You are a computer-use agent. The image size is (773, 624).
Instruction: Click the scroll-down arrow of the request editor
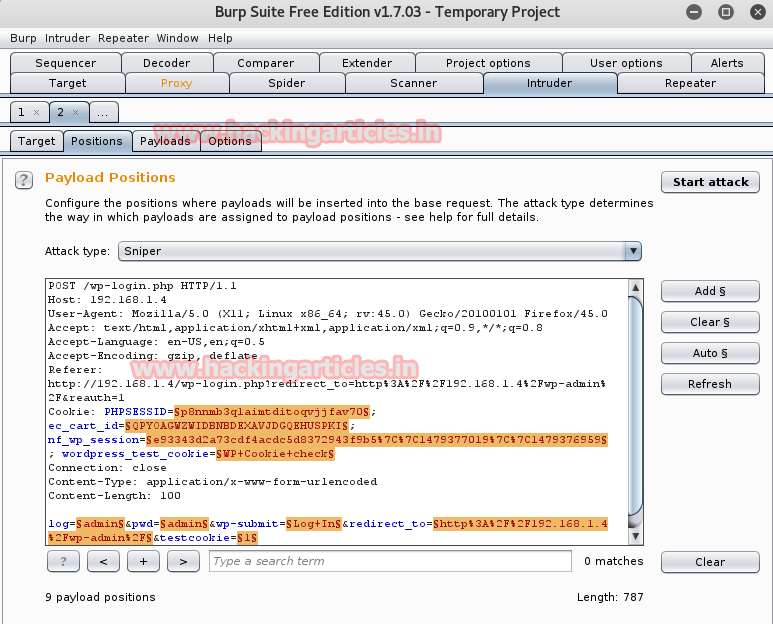(x=635, y=536)
